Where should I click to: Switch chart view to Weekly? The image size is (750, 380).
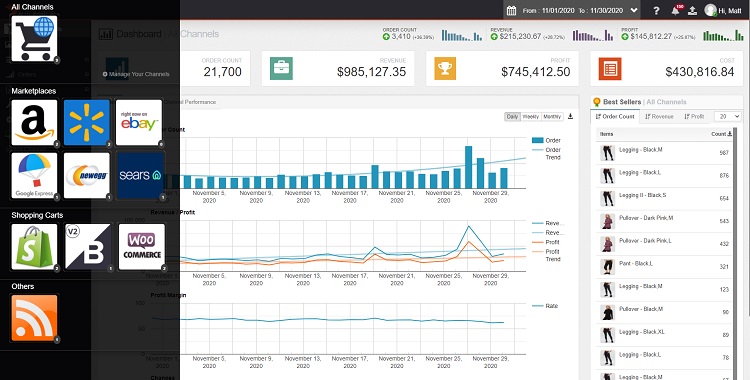click(x=530, y=117)
